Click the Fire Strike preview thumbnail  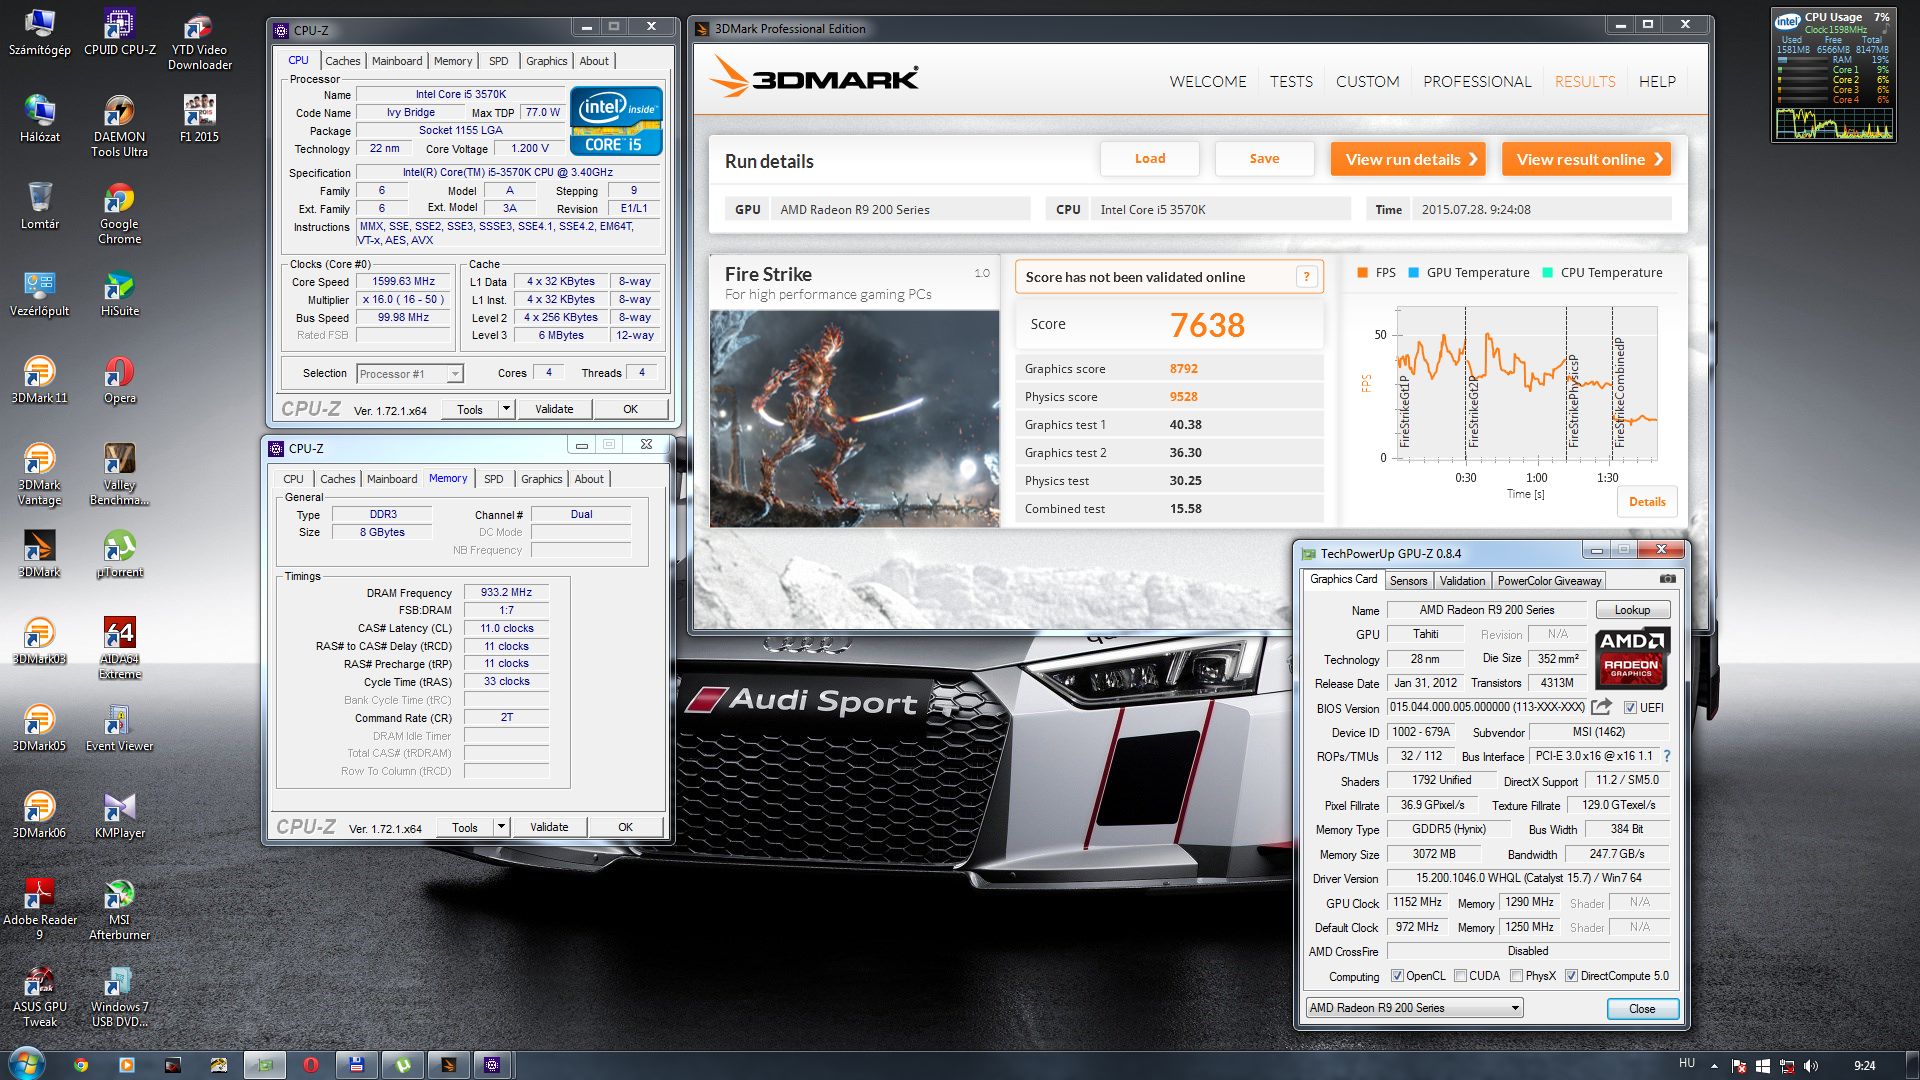point(854,418)
